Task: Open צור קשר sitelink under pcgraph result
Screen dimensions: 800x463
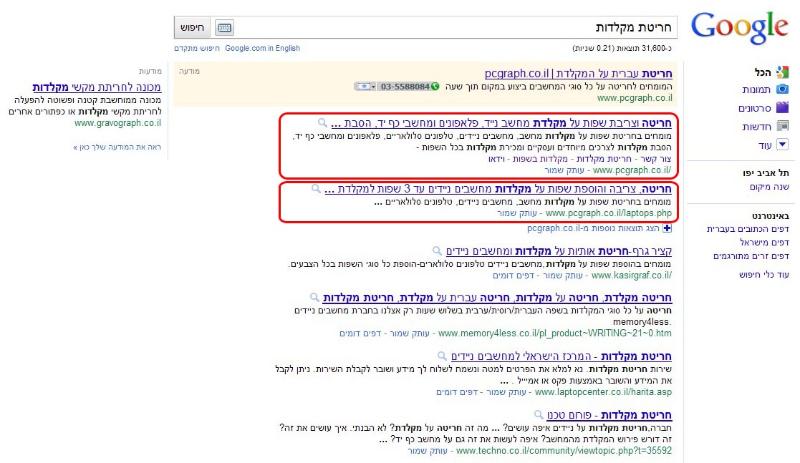Action: click(656, 159)
